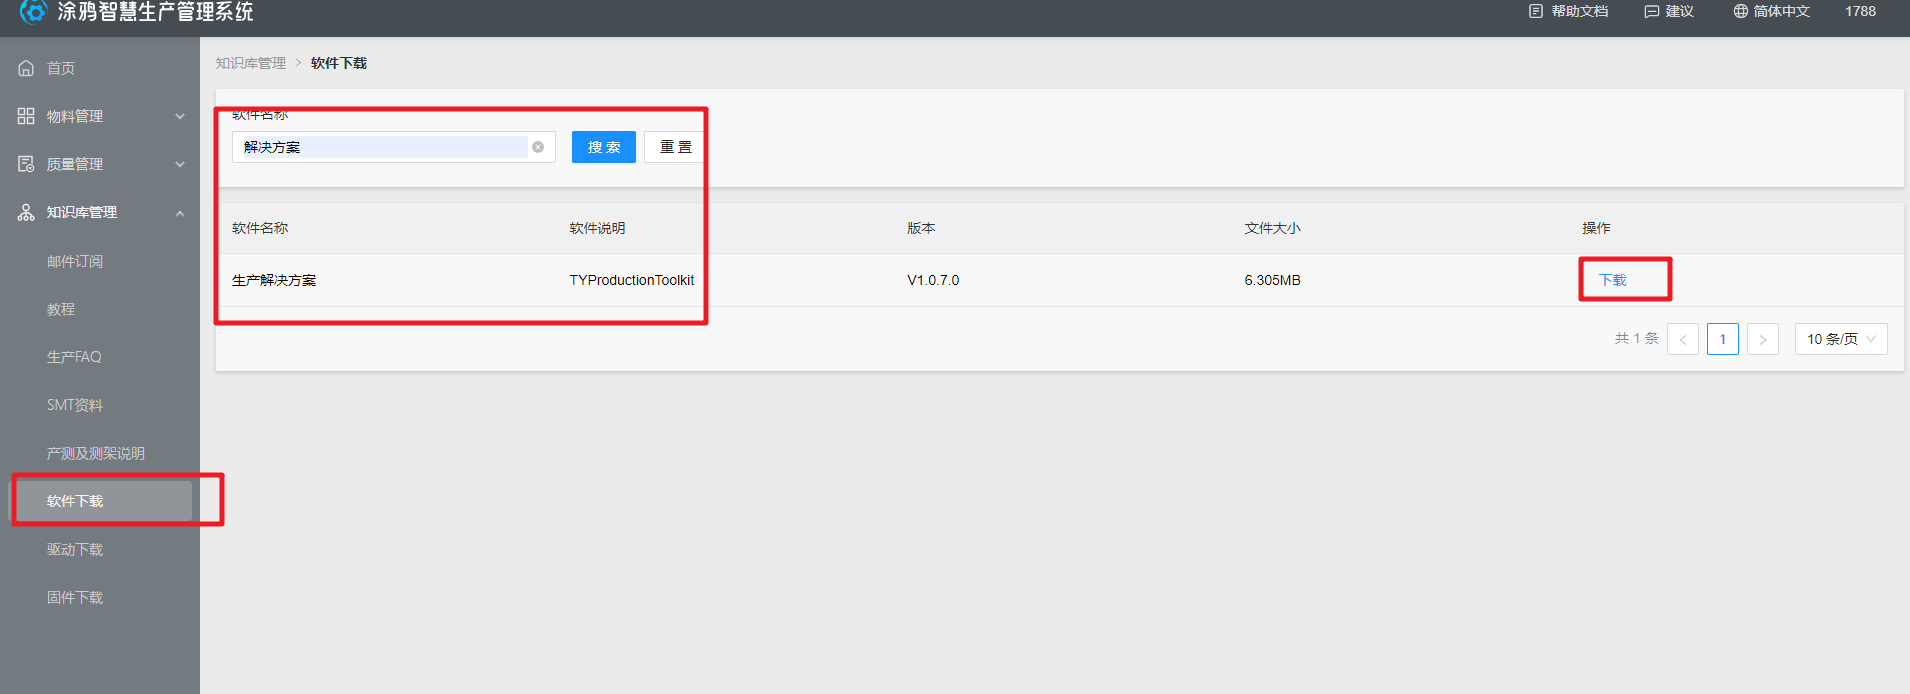1910x694 pixels.
Task: Click the 软件下载 breadcrumb text
Action: coord(339,63)
